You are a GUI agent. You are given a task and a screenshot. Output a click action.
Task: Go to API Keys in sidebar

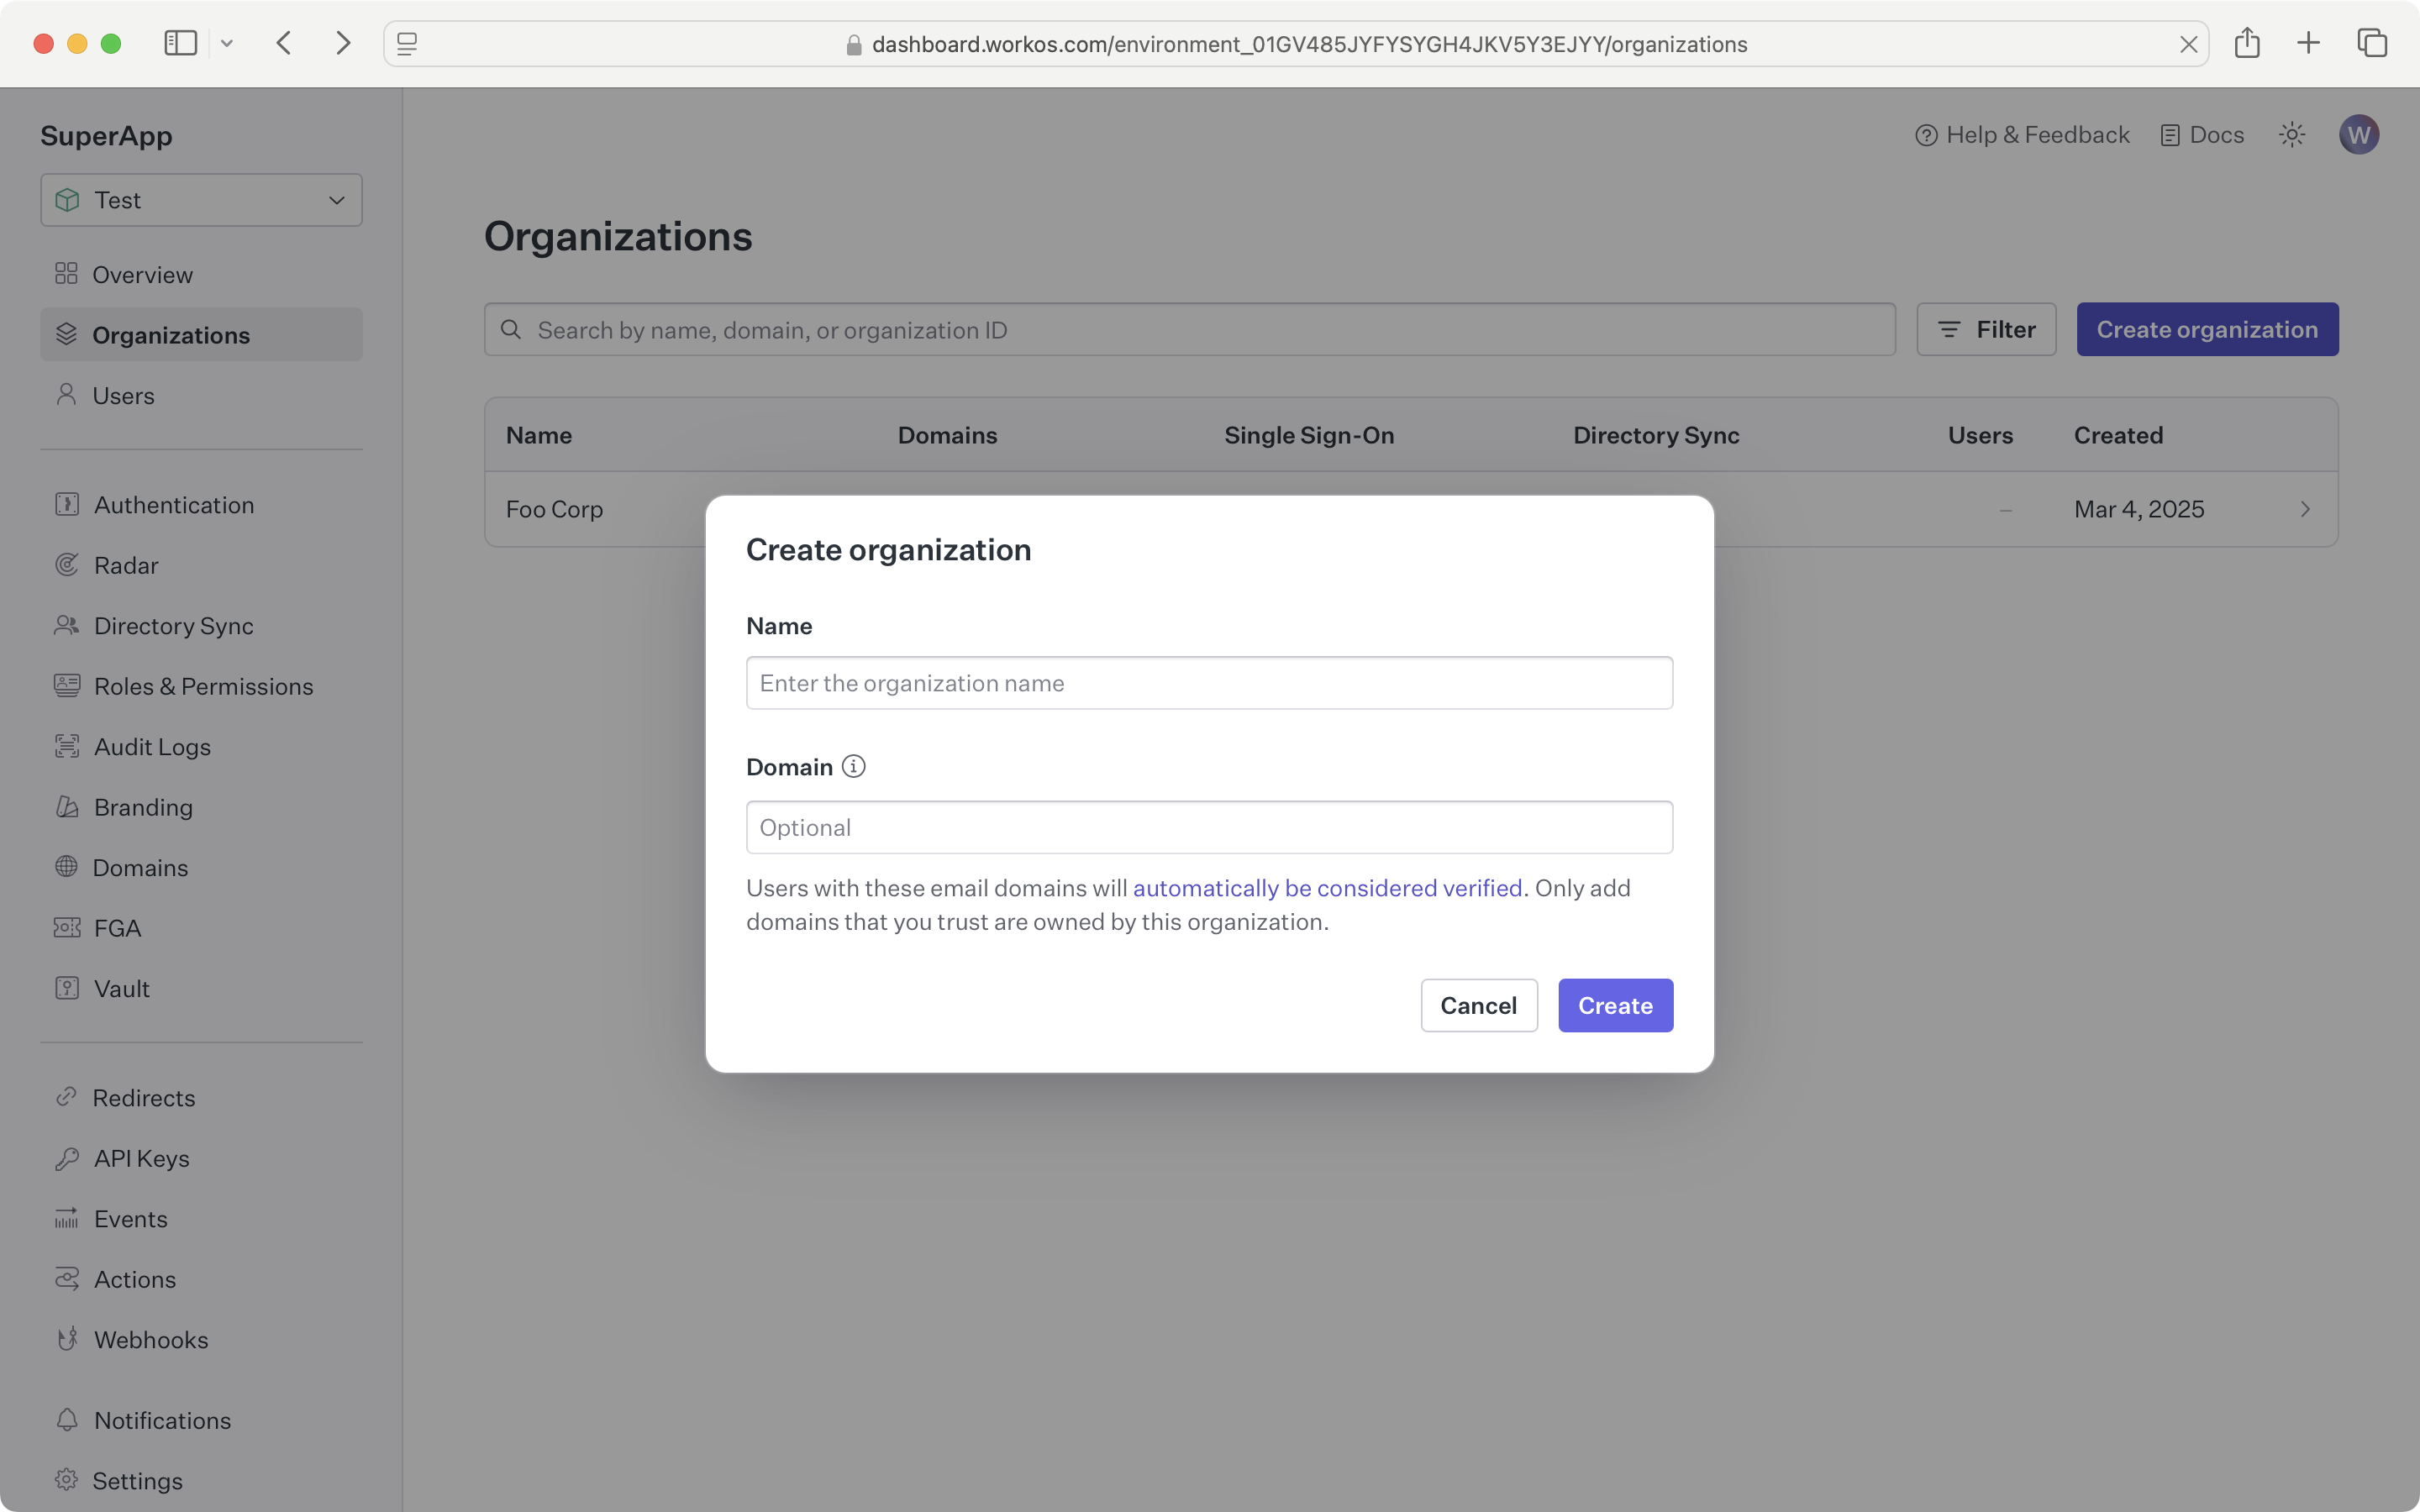(141, 1158)
